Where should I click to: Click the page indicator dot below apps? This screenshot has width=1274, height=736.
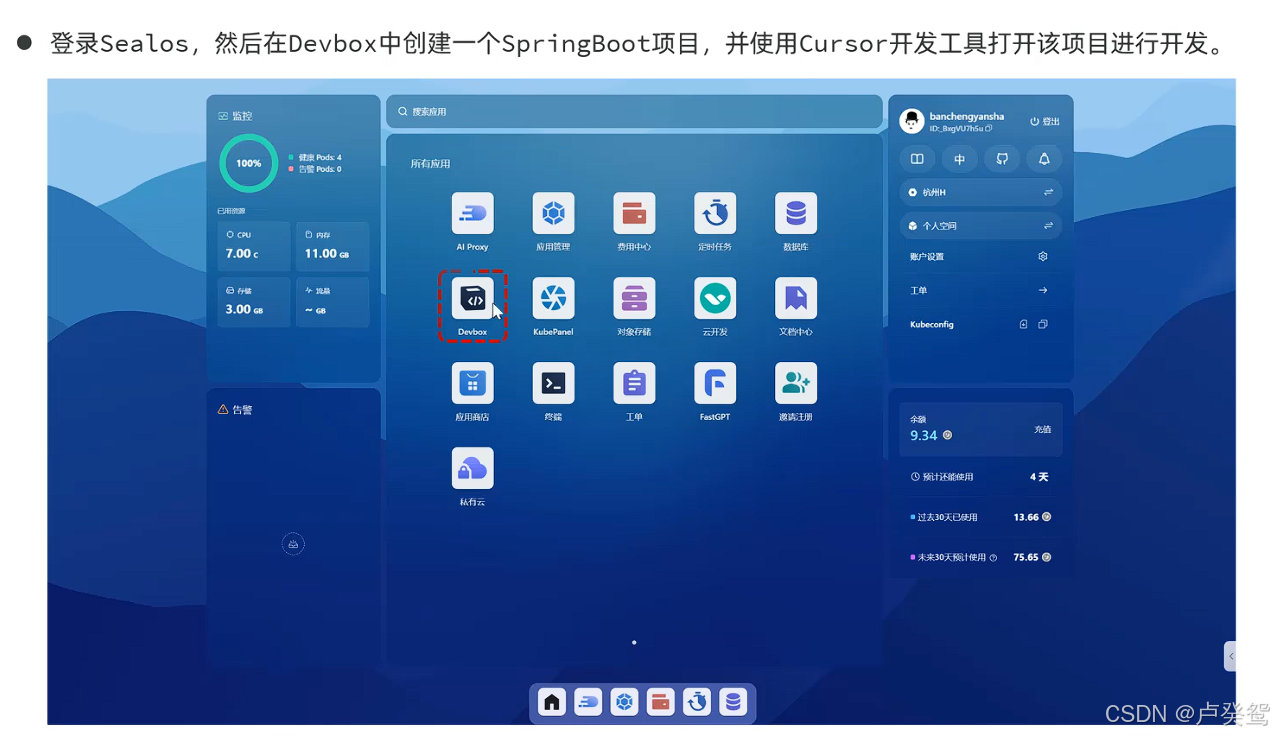click(634, 643)
